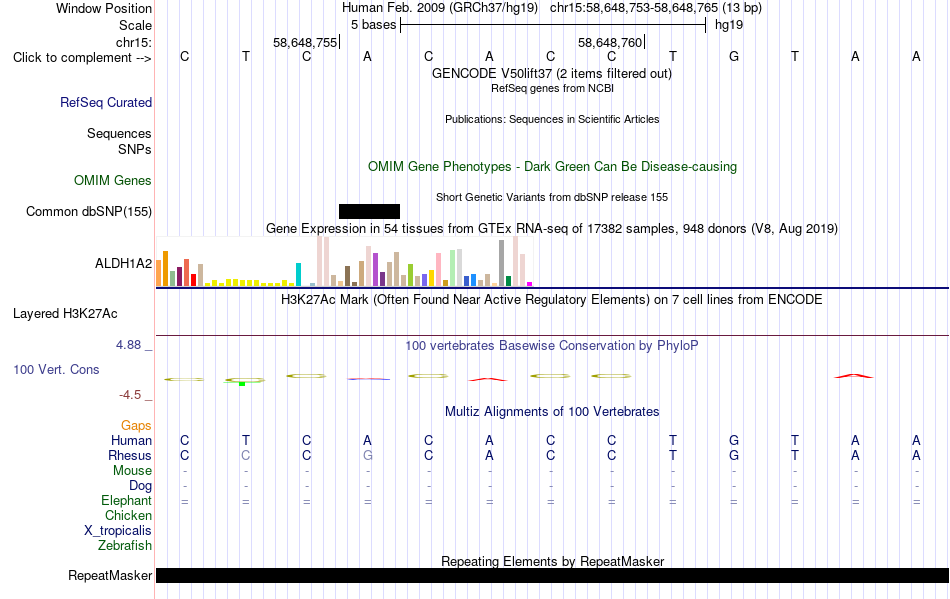Open the OMIM Genes track label

[113, 180]
